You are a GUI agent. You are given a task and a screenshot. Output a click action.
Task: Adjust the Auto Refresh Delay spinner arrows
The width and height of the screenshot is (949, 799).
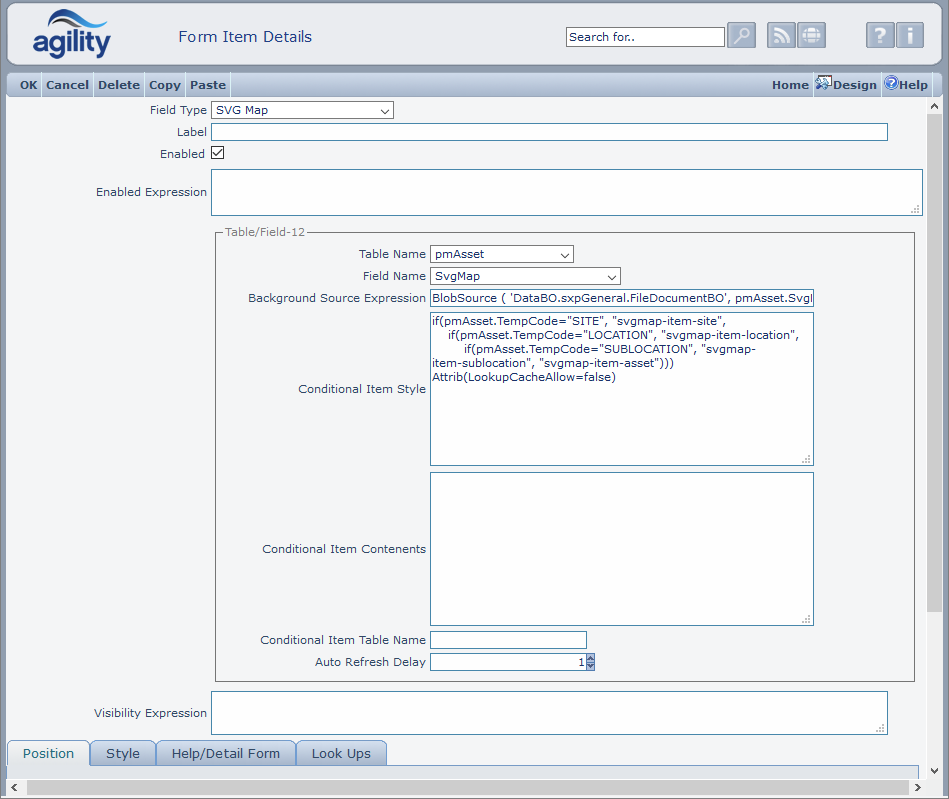click(x=590, y=662)
